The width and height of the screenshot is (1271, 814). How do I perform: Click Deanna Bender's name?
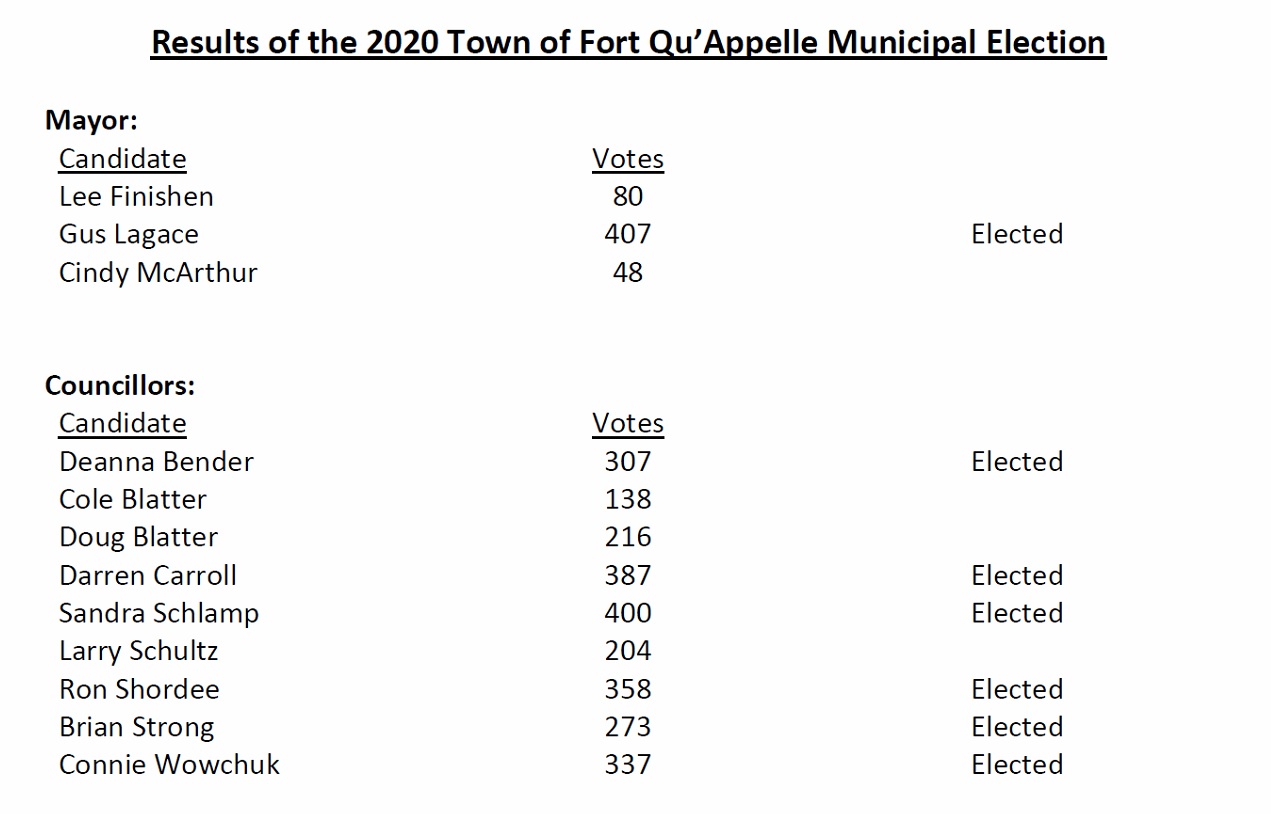(x=156, y=461)
